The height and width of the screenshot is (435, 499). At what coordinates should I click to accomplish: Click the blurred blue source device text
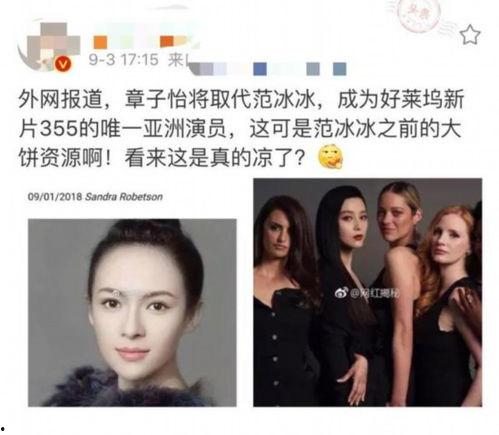click(x=268, y=68)
